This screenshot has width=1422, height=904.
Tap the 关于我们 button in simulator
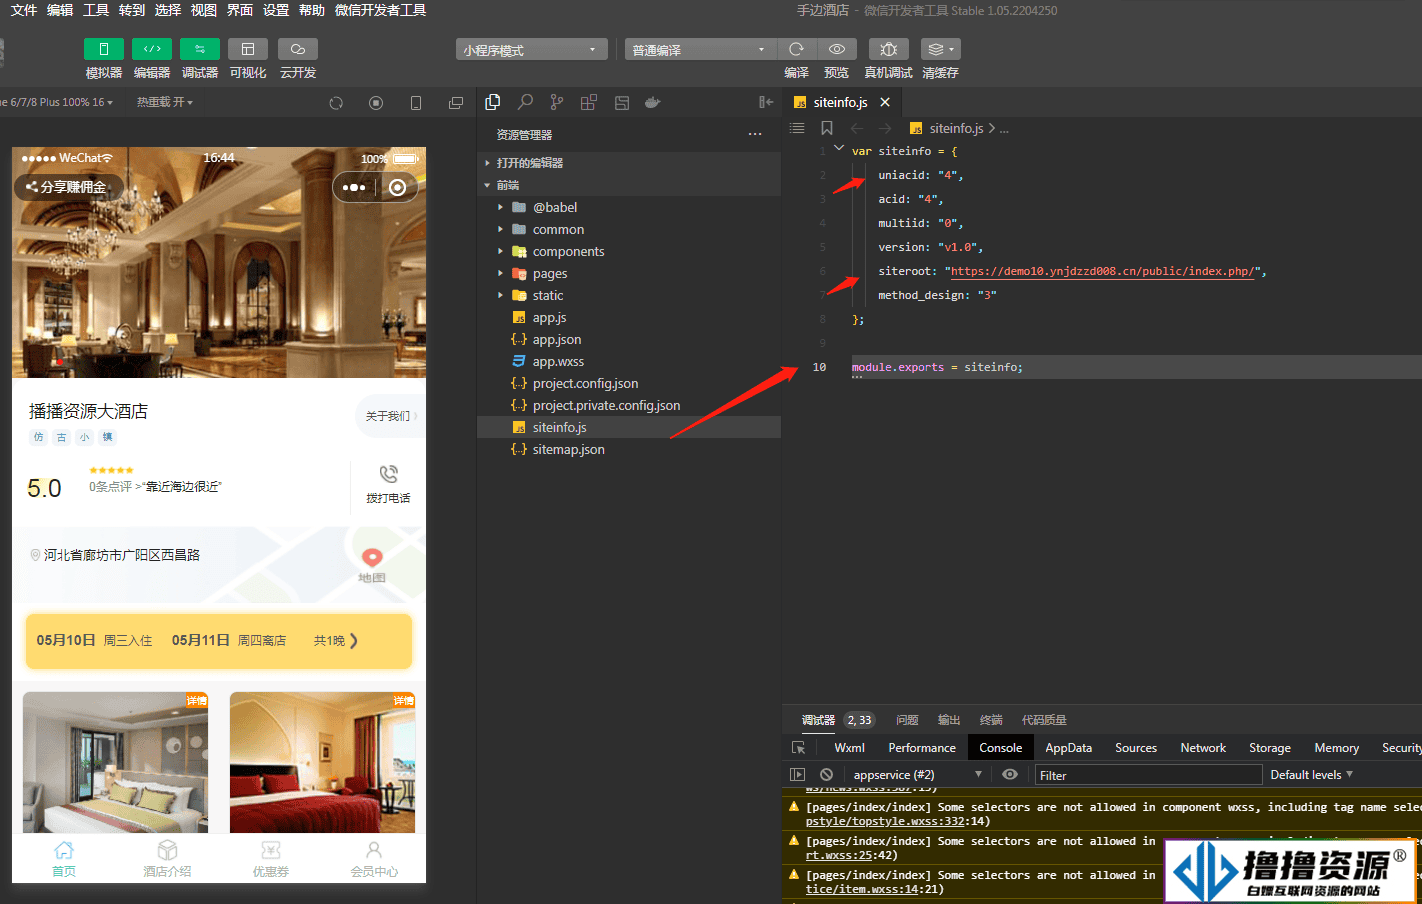(x=390, y=416)
